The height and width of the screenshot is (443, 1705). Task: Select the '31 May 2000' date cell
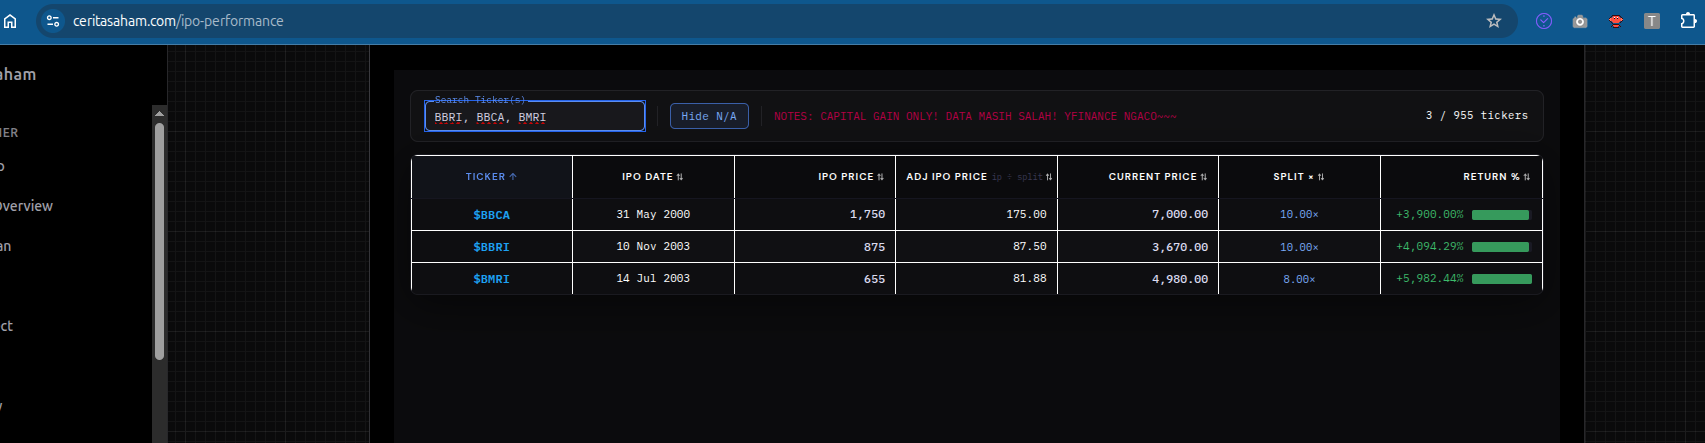click(x=653, y=215)
